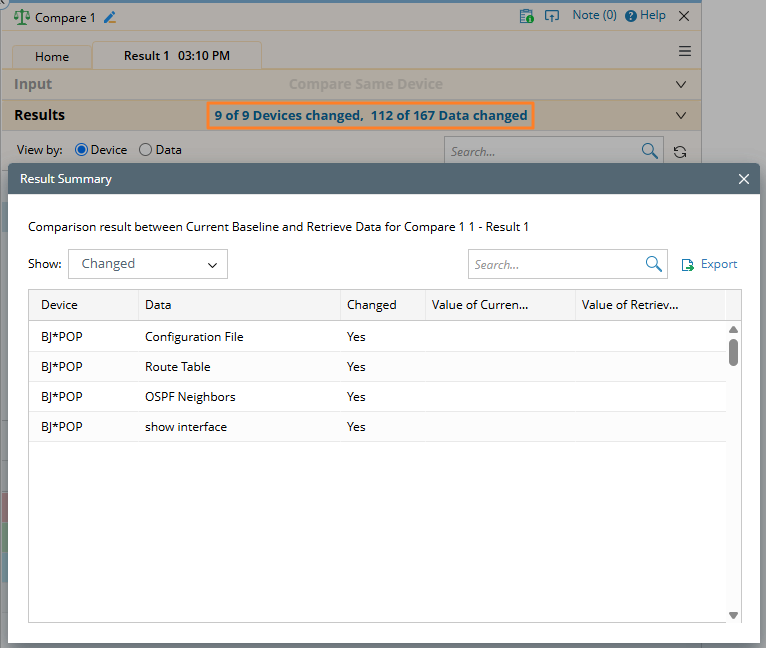Click the clipboard icon in the top toolbar
766x648 pixels.
coord(526,16)
